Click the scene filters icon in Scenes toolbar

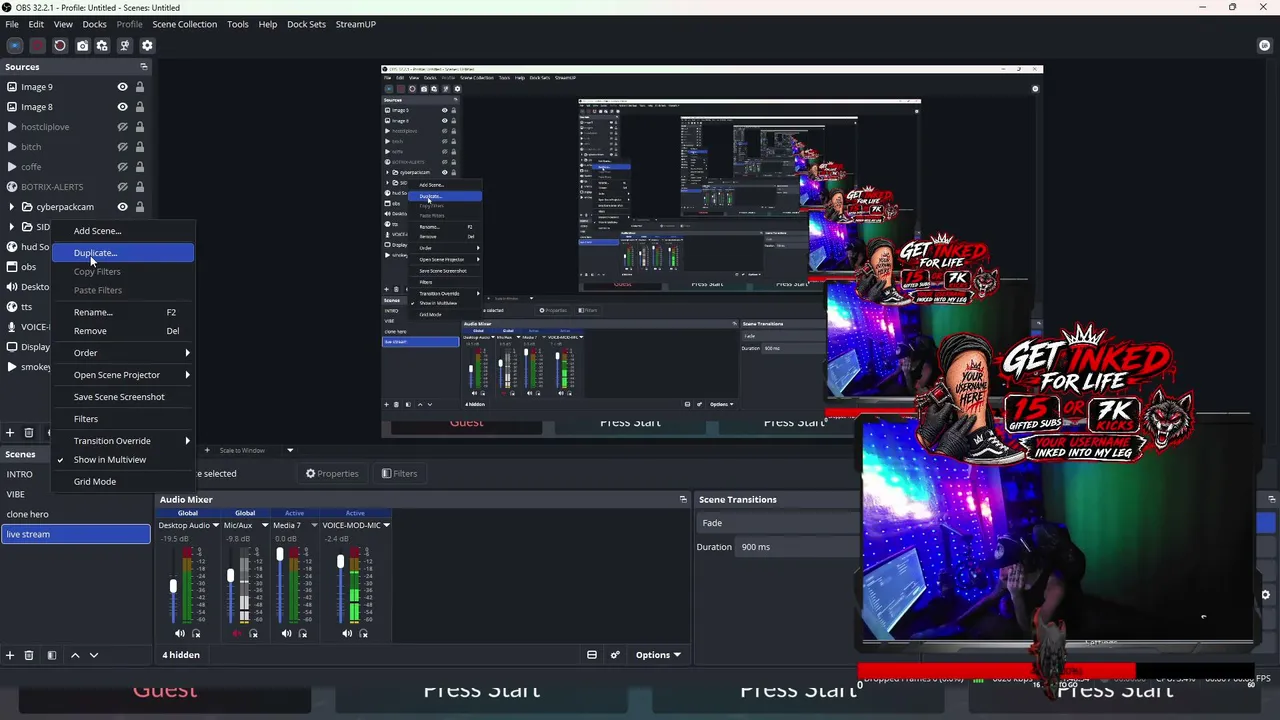coord(52,655)
